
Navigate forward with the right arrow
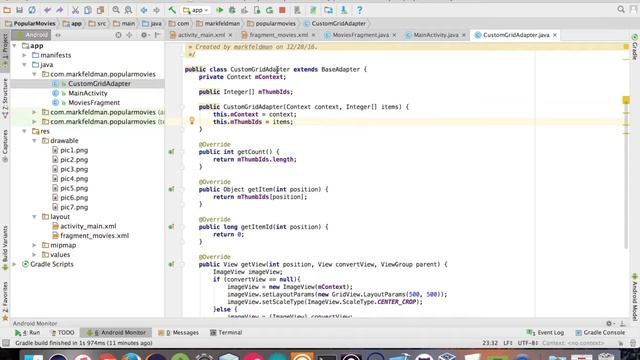(x=156, y=10)
